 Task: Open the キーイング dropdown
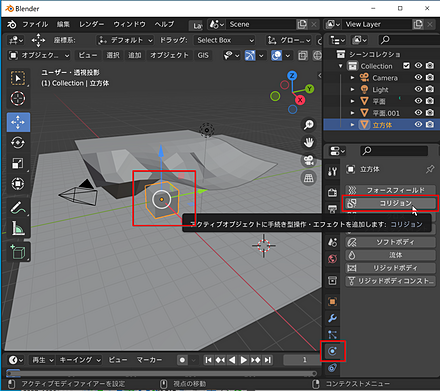(80, 360)
